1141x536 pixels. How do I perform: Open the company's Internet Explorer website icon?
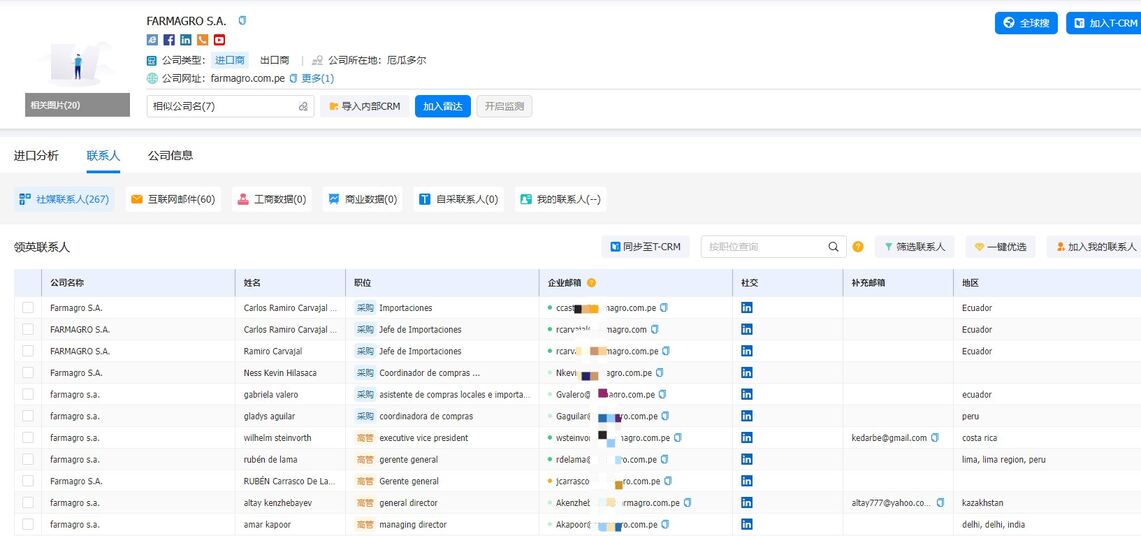pos(152,40)
